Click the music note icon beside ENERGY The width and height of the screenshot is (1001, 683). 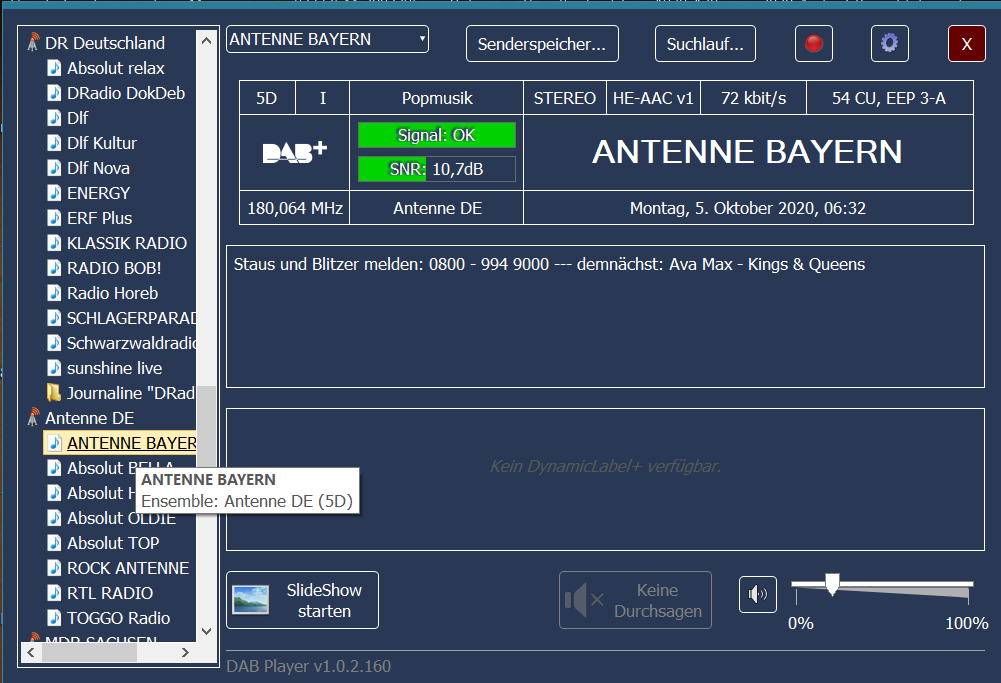pos(54,193)
